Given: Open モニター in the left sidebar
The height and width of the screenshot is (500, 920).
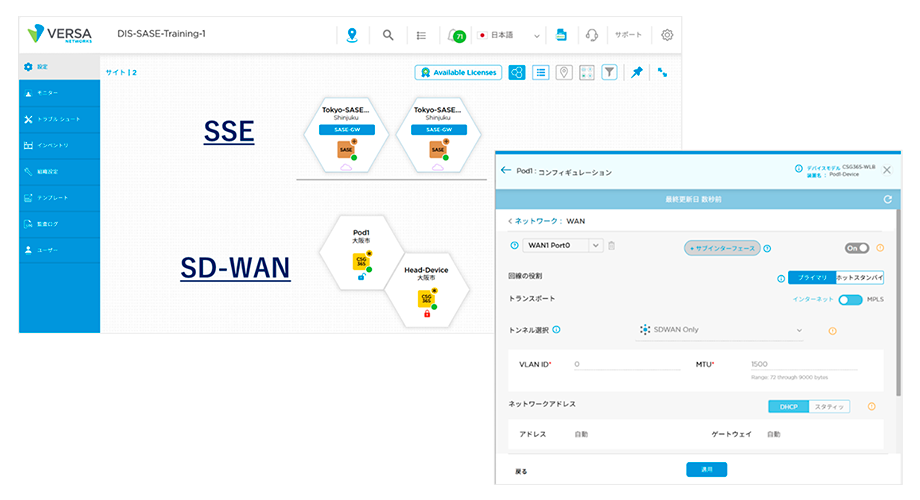Looking at the screenshot, I should [59, 93].
